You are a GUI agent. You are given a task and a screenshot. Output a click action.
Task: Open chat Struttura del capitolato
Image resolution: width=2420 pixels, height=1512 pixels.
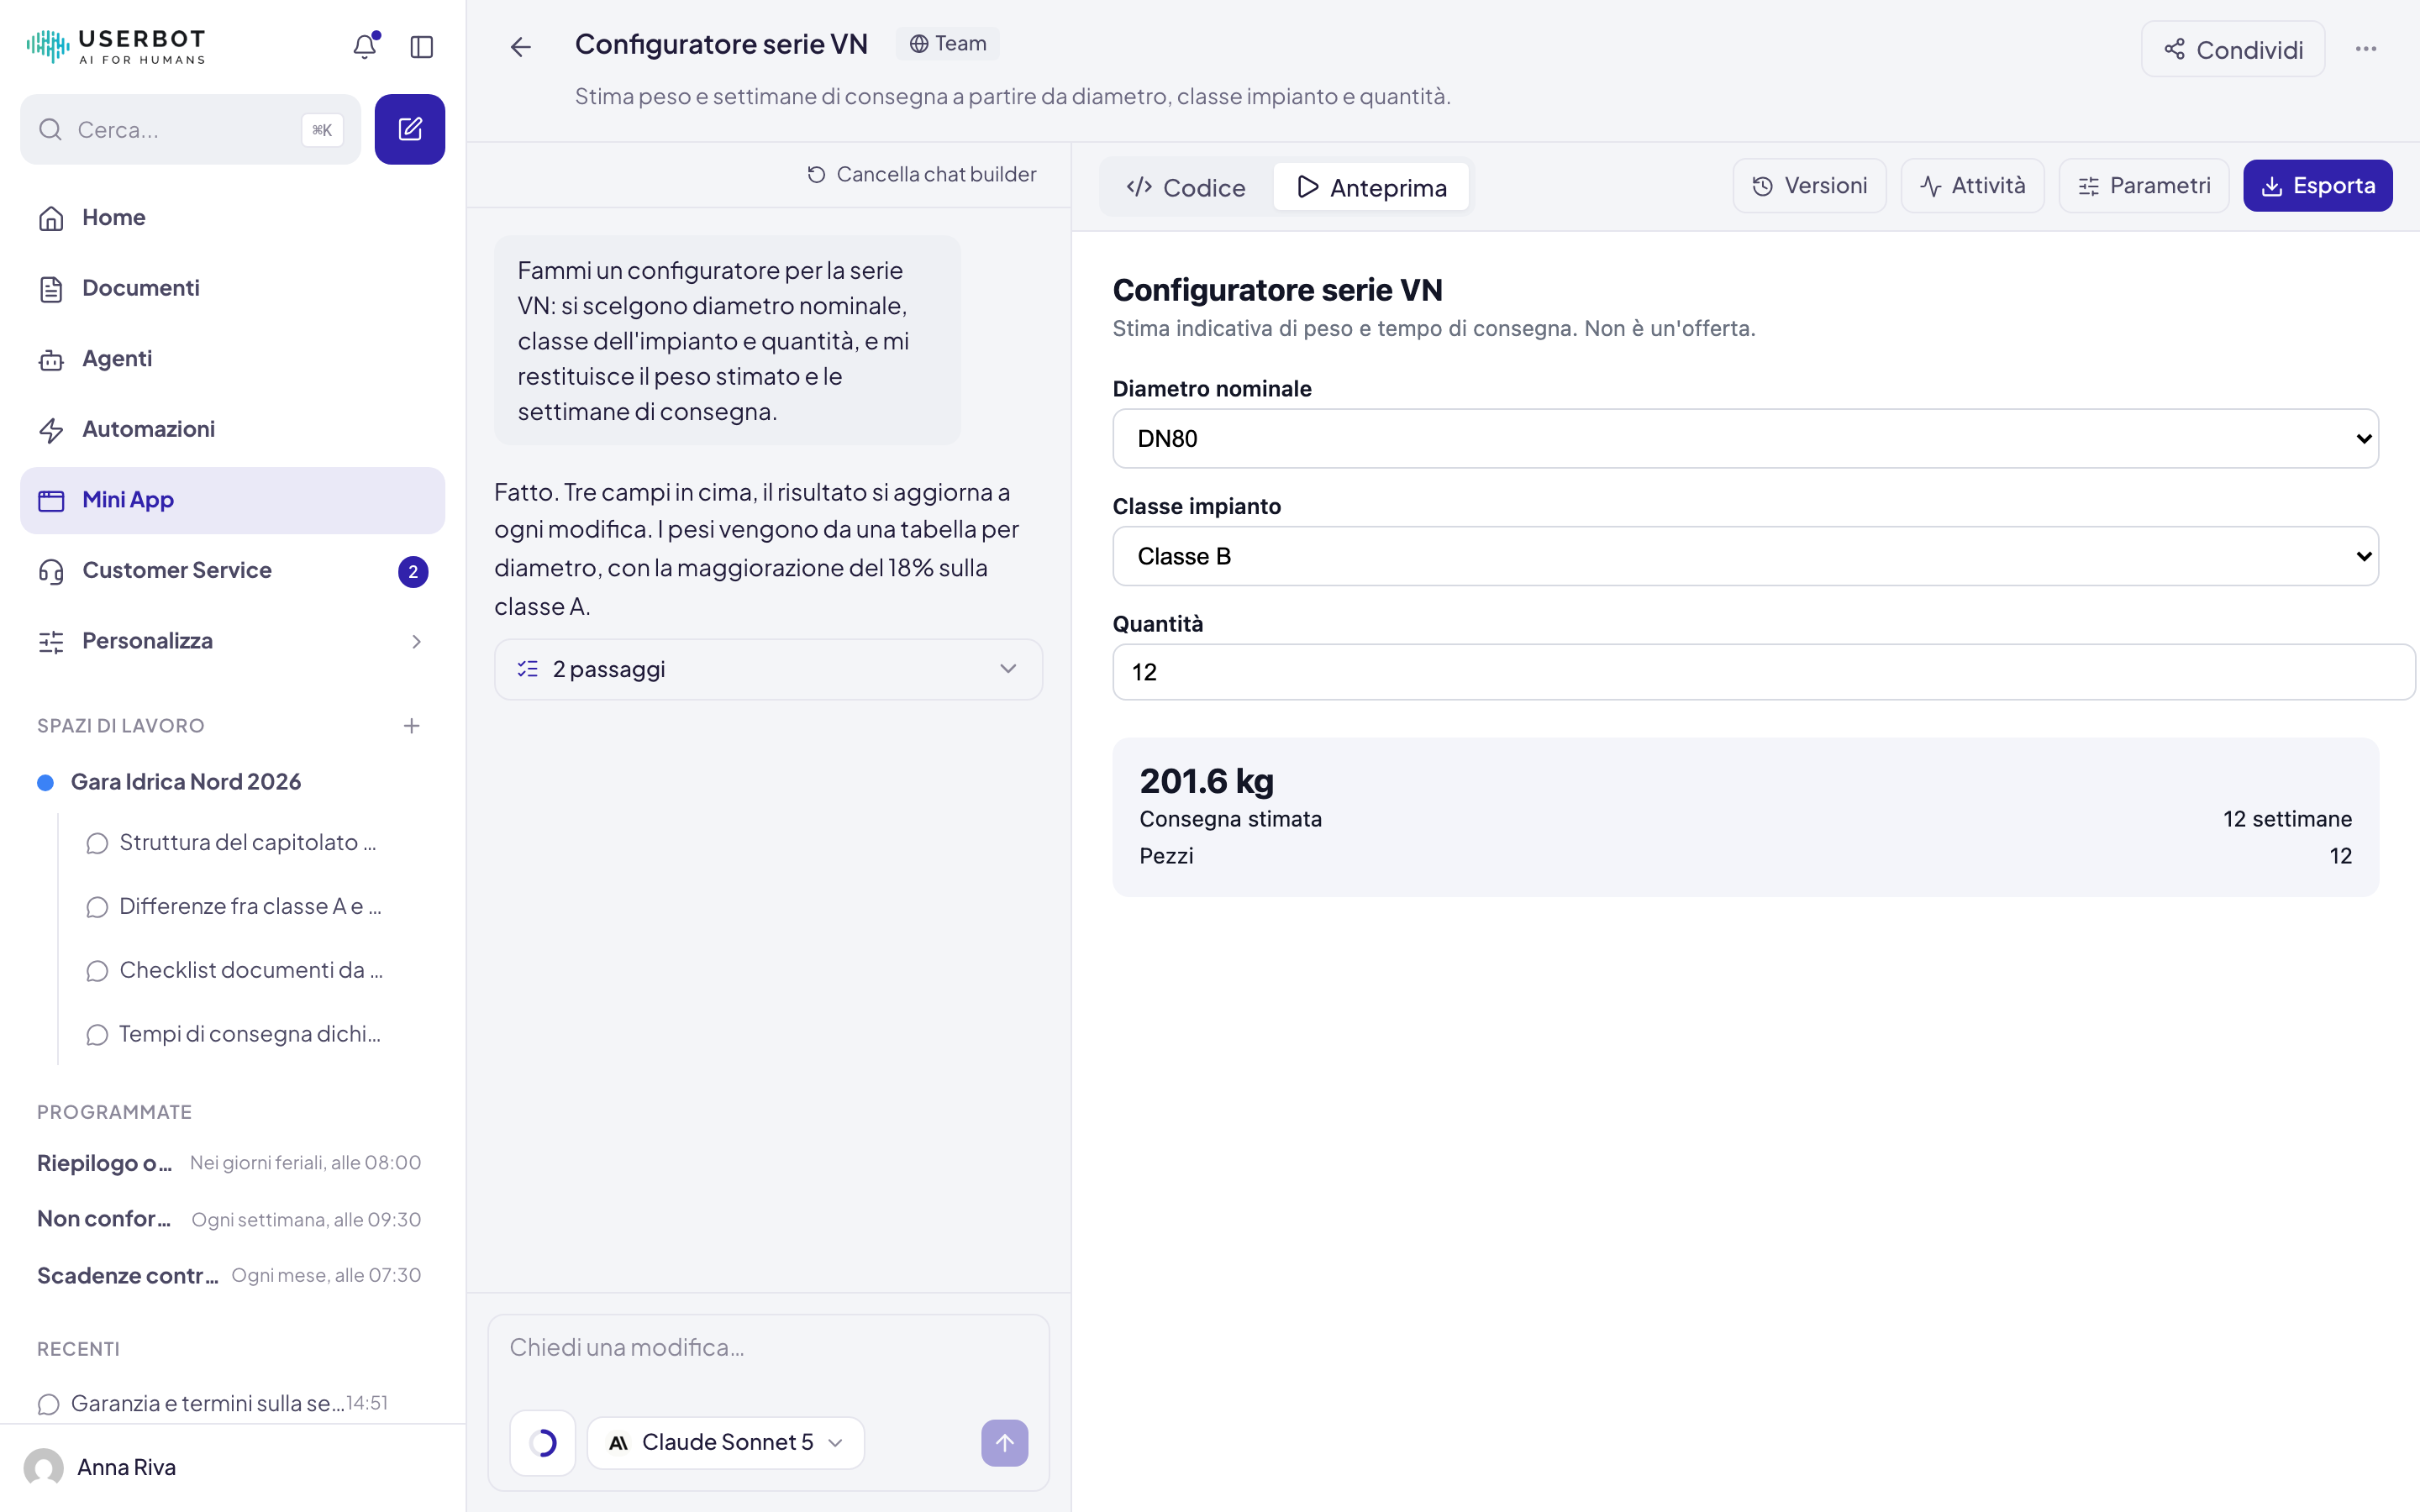pos(248,843)
